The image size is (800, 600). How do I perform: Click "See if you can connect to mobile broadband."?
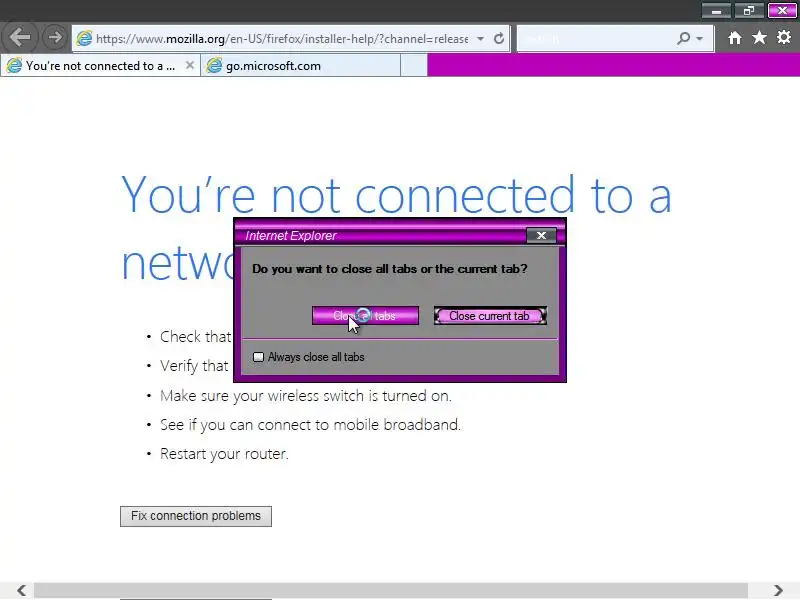pos(310,424)
